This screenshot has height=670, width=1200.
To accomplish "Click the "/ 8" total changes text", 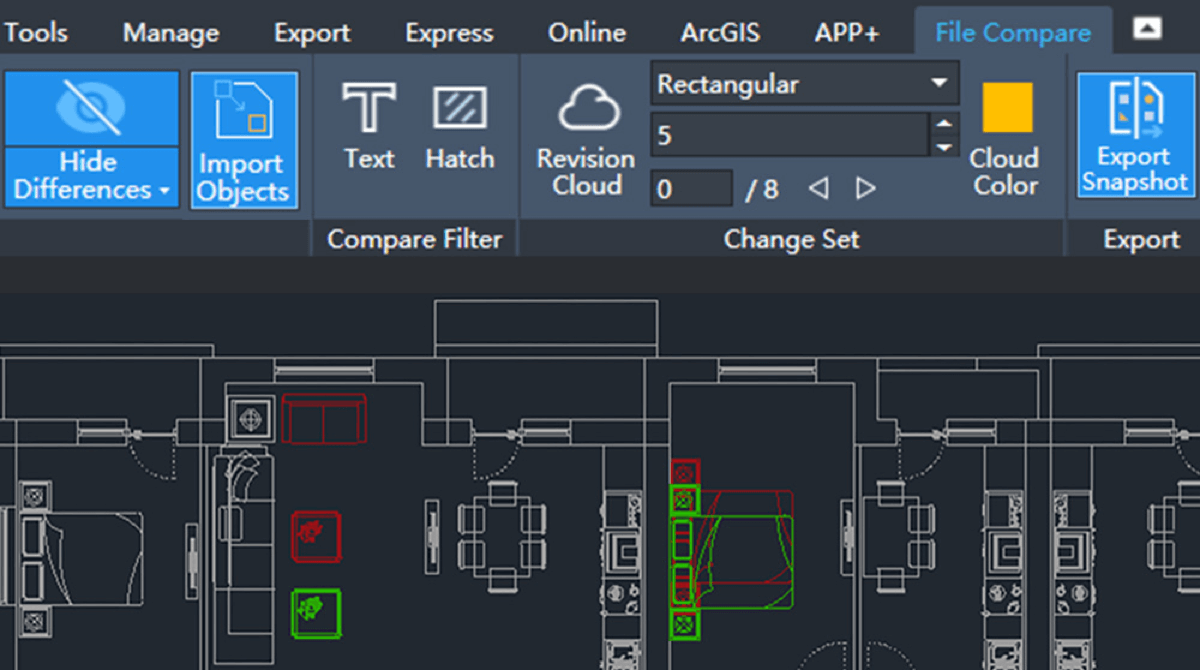I will (762, 189).
